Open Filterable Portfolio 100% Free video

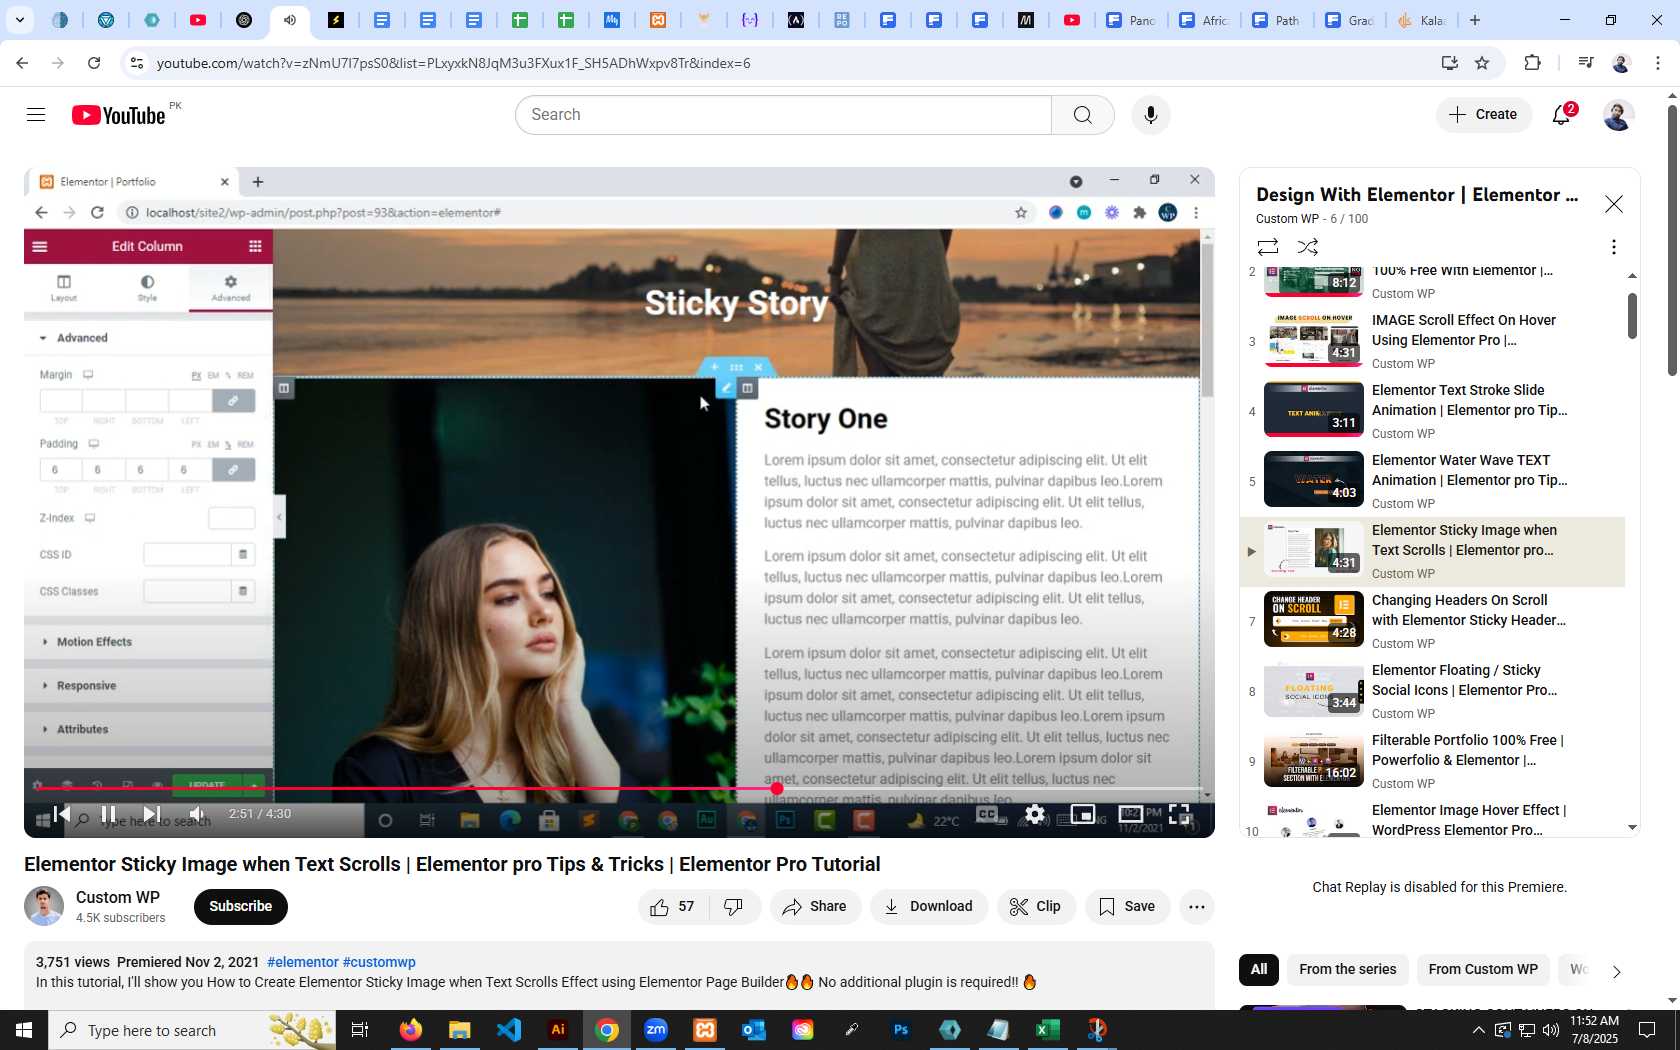(x=1432, y=761)
